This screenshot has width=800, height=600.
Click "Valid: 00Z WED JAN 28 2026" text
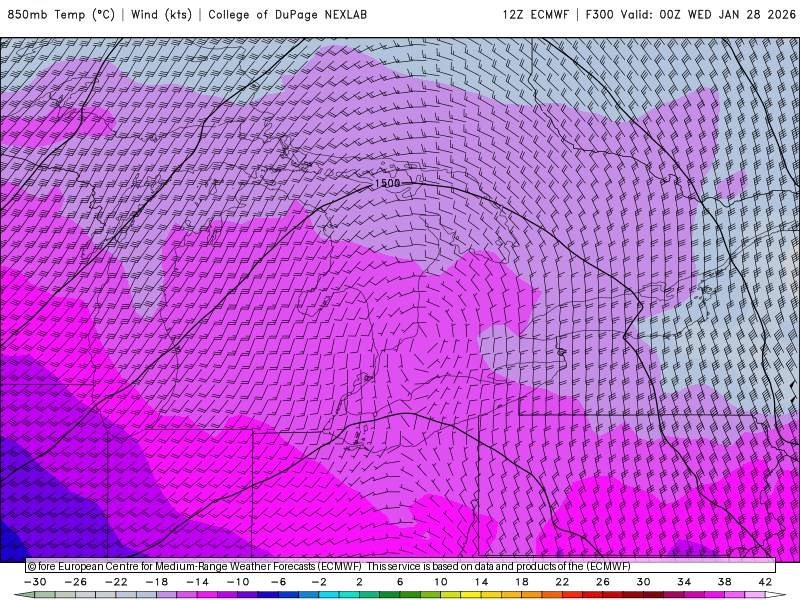pyautogui.click(x=708, y=14)
